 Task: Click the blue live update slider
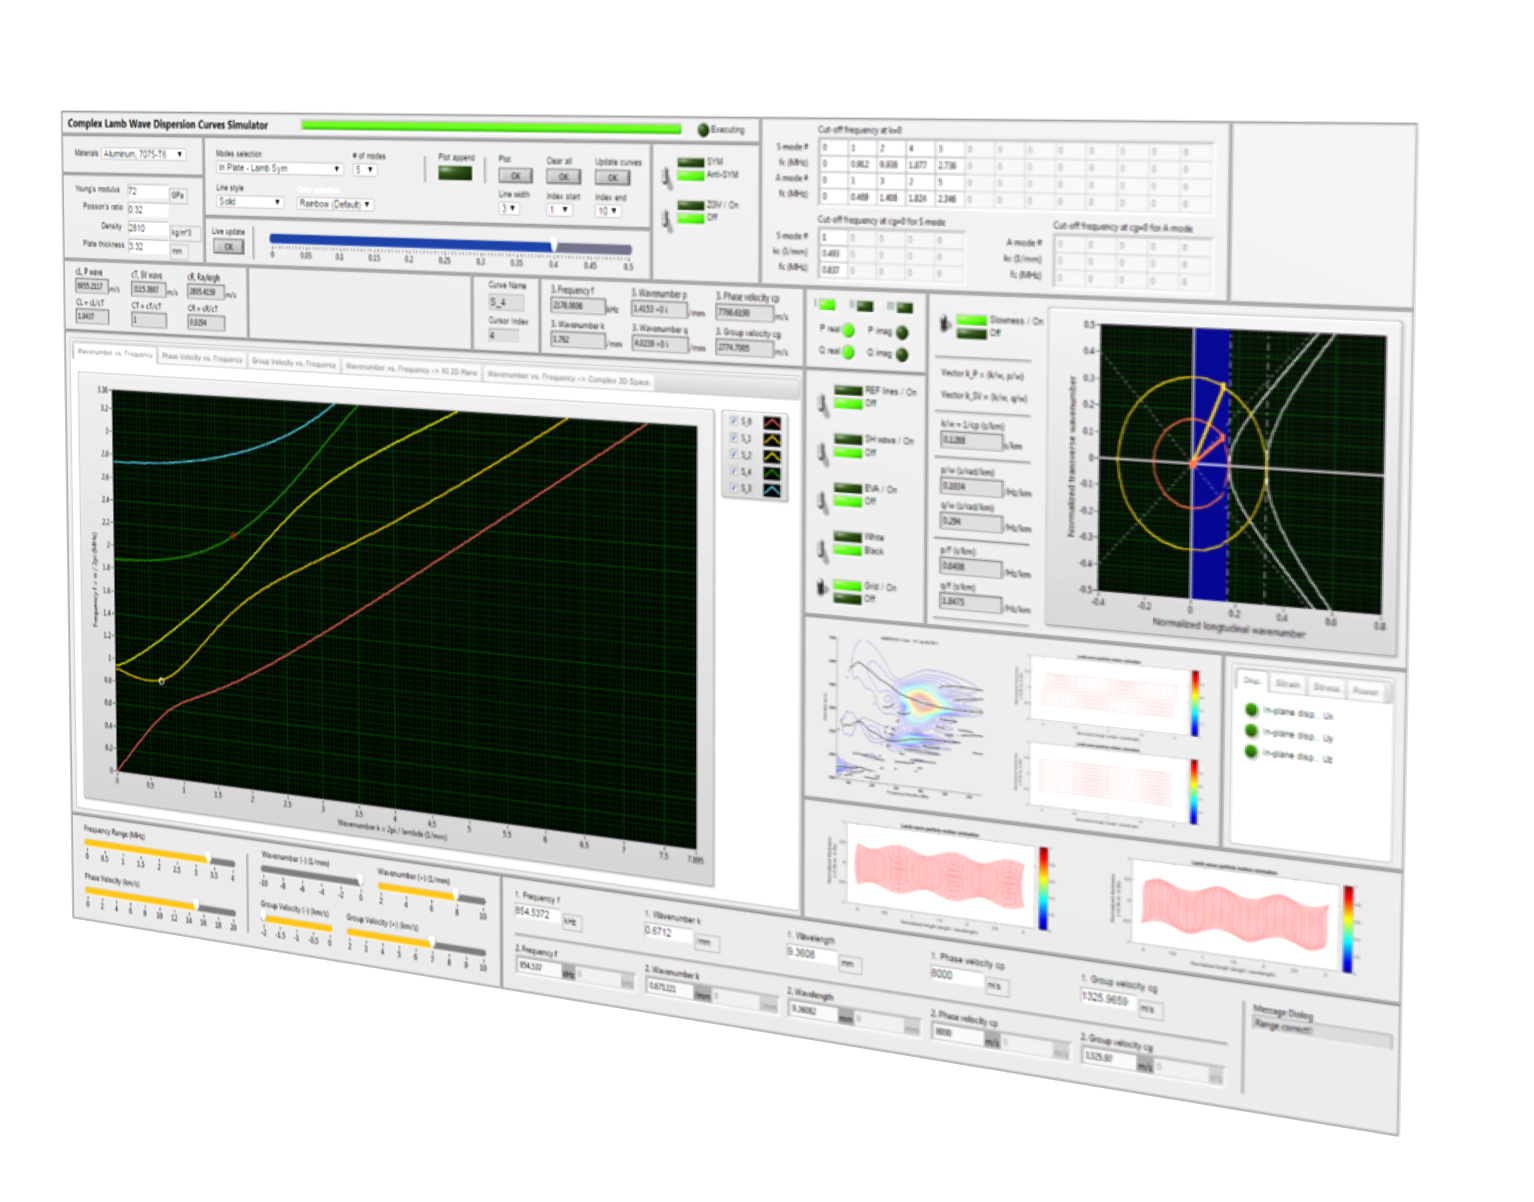pos(451,244)
